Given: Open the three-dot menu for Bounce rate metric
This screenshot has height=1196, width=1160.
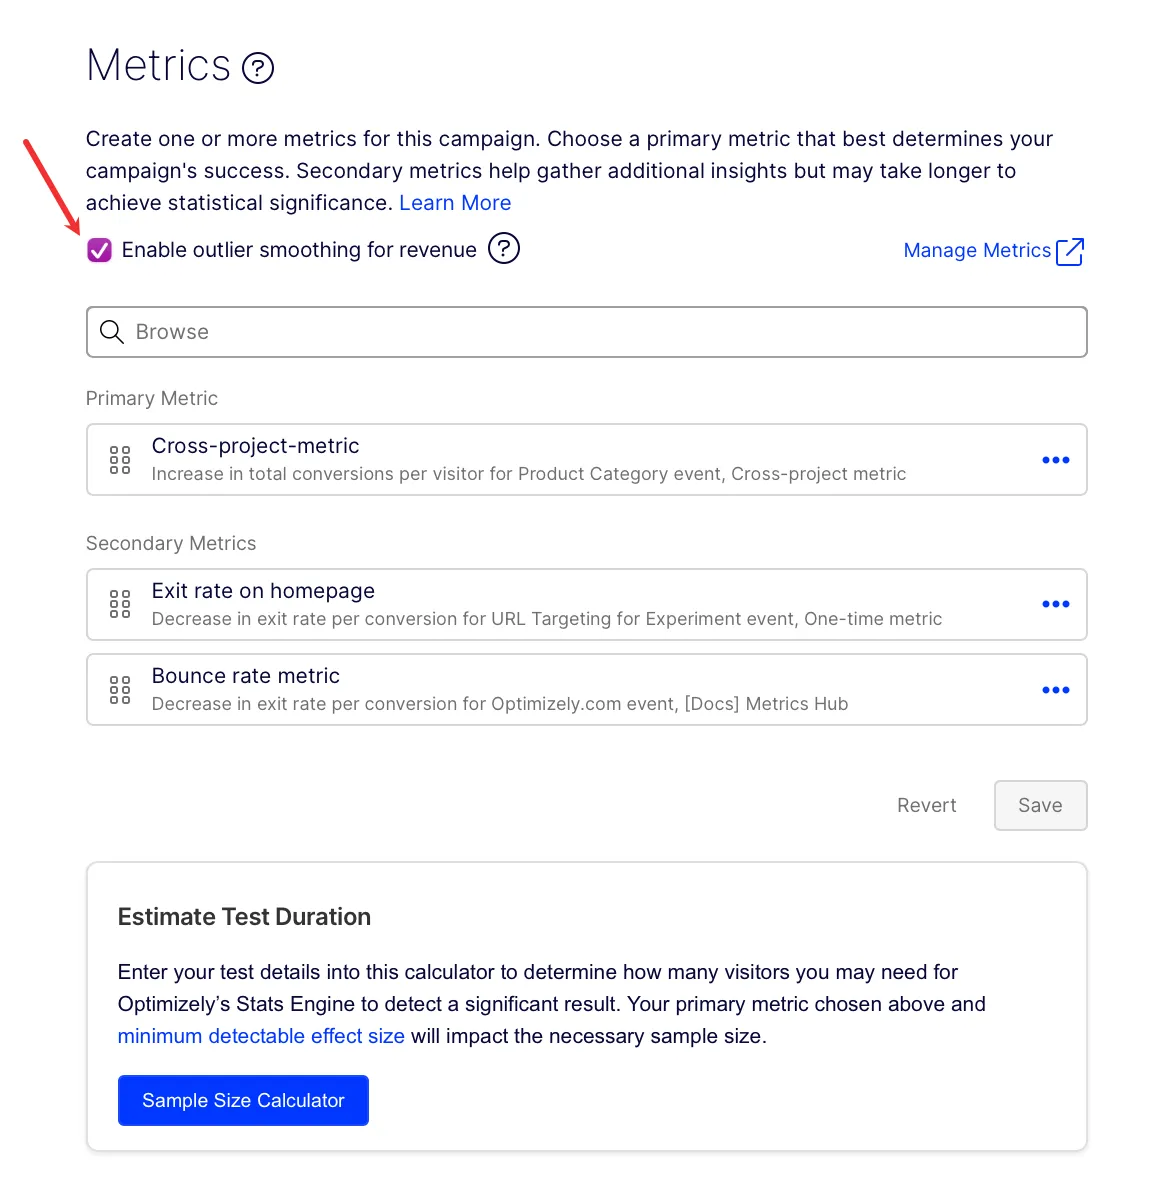Looking at the screenshot, I should click(x=1056, y=690).
